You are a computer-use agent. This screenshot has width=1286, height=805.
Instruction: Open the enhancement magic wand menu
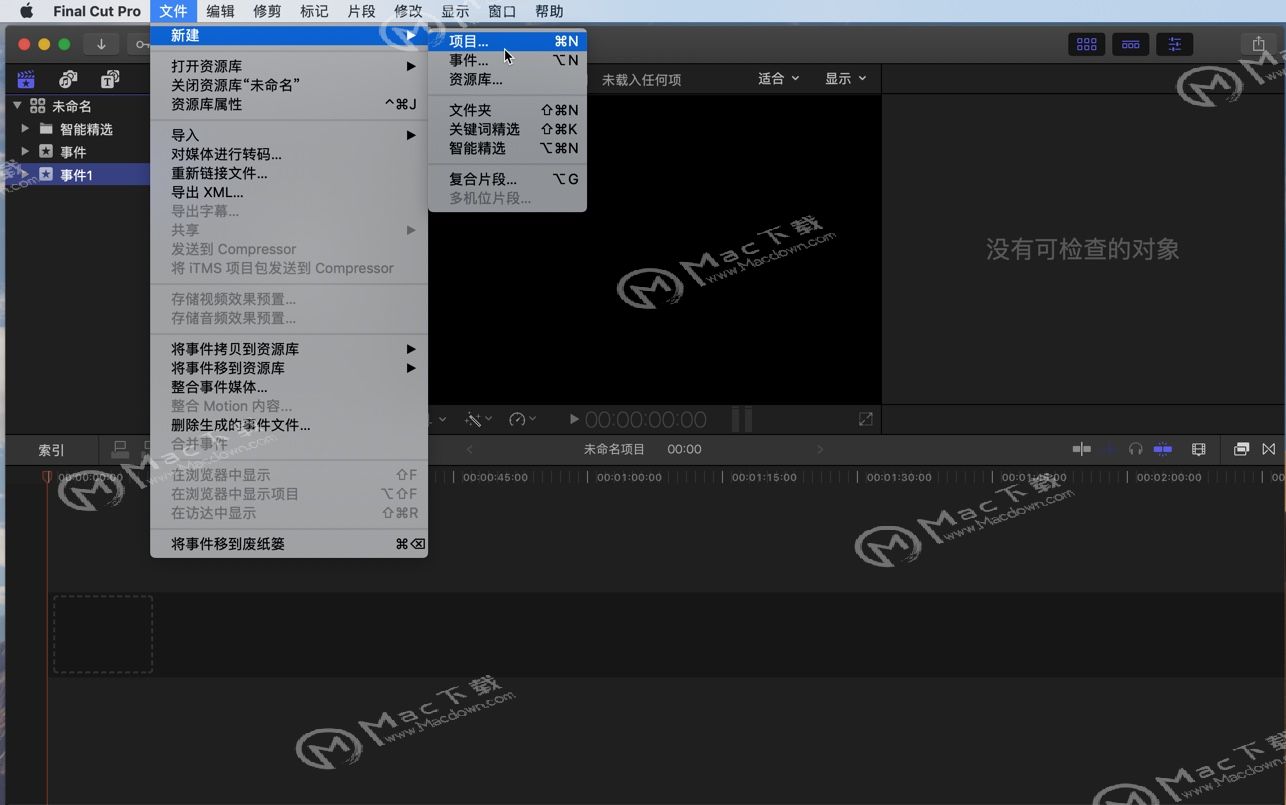pos(478,419)
